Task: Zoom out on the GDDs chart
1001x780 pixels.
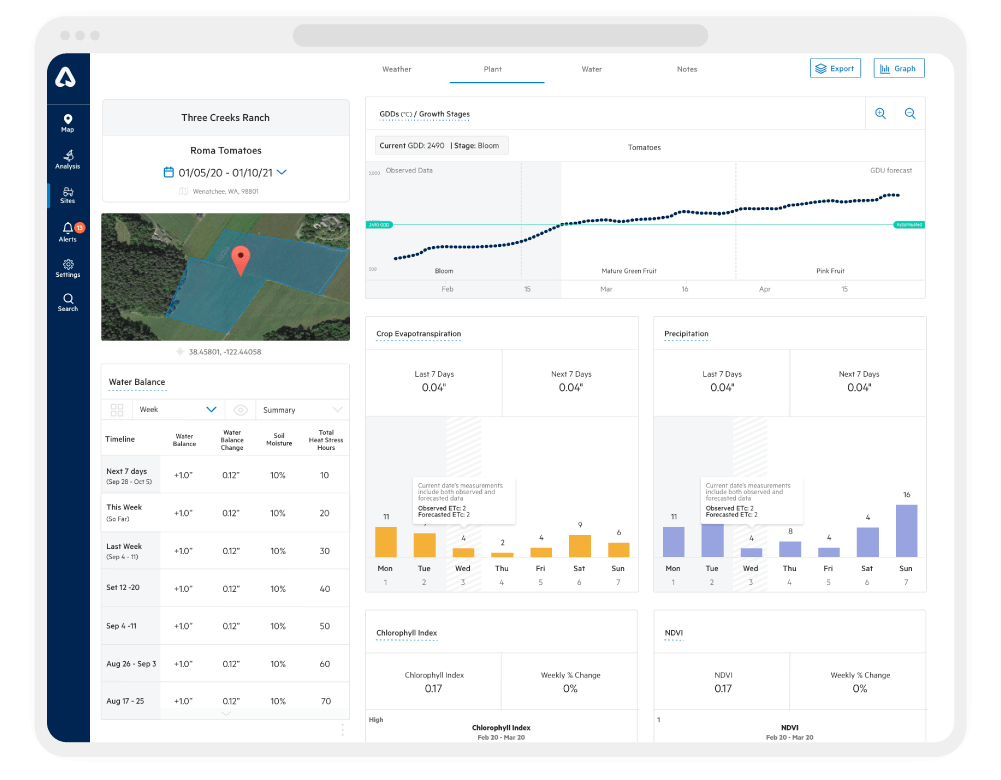Action: 910,114
